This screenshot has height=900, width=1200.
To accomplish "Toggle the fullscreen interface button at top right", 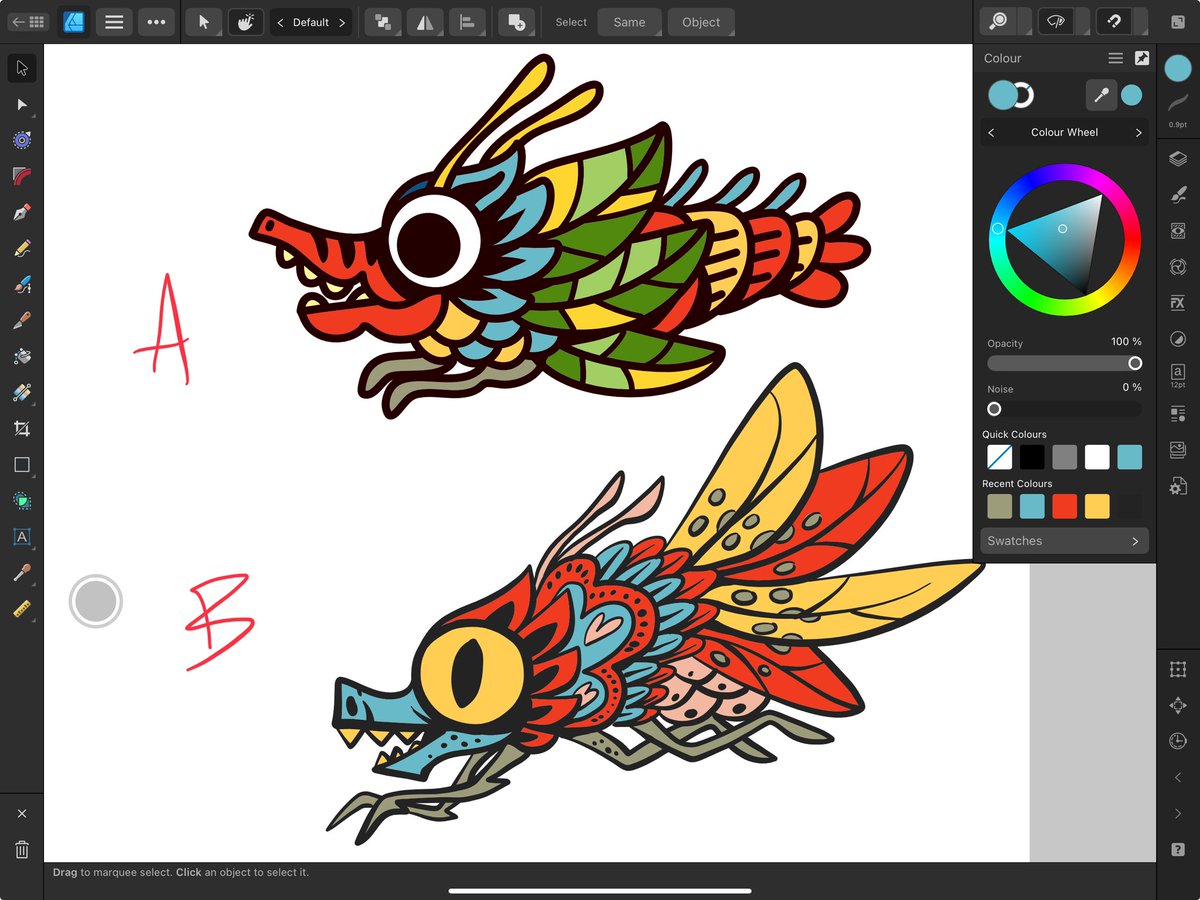I will tap(1178, 21).
